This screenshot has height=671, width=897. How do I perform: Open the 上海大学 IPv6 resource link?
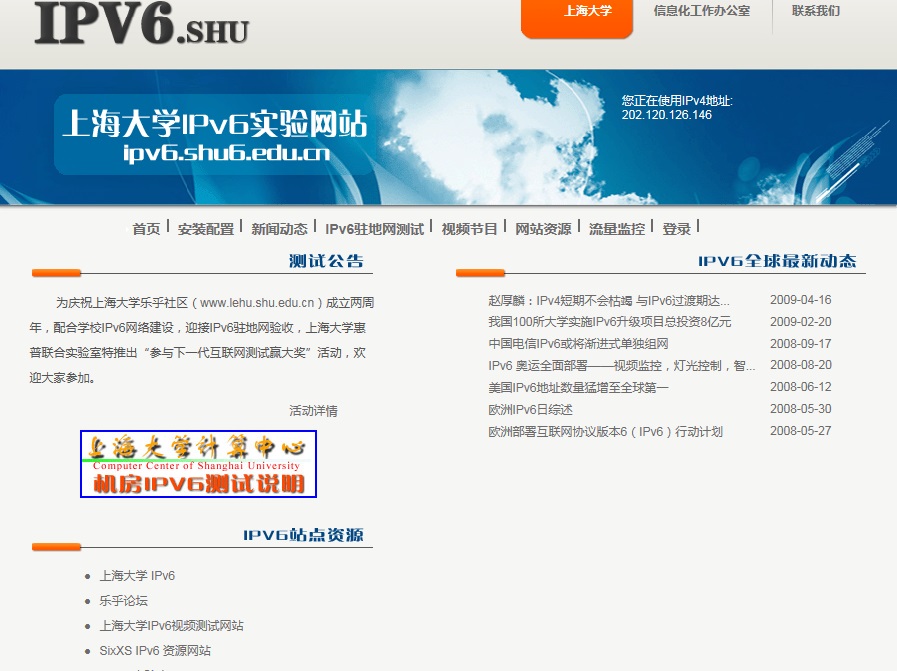(x=137, y=575)
